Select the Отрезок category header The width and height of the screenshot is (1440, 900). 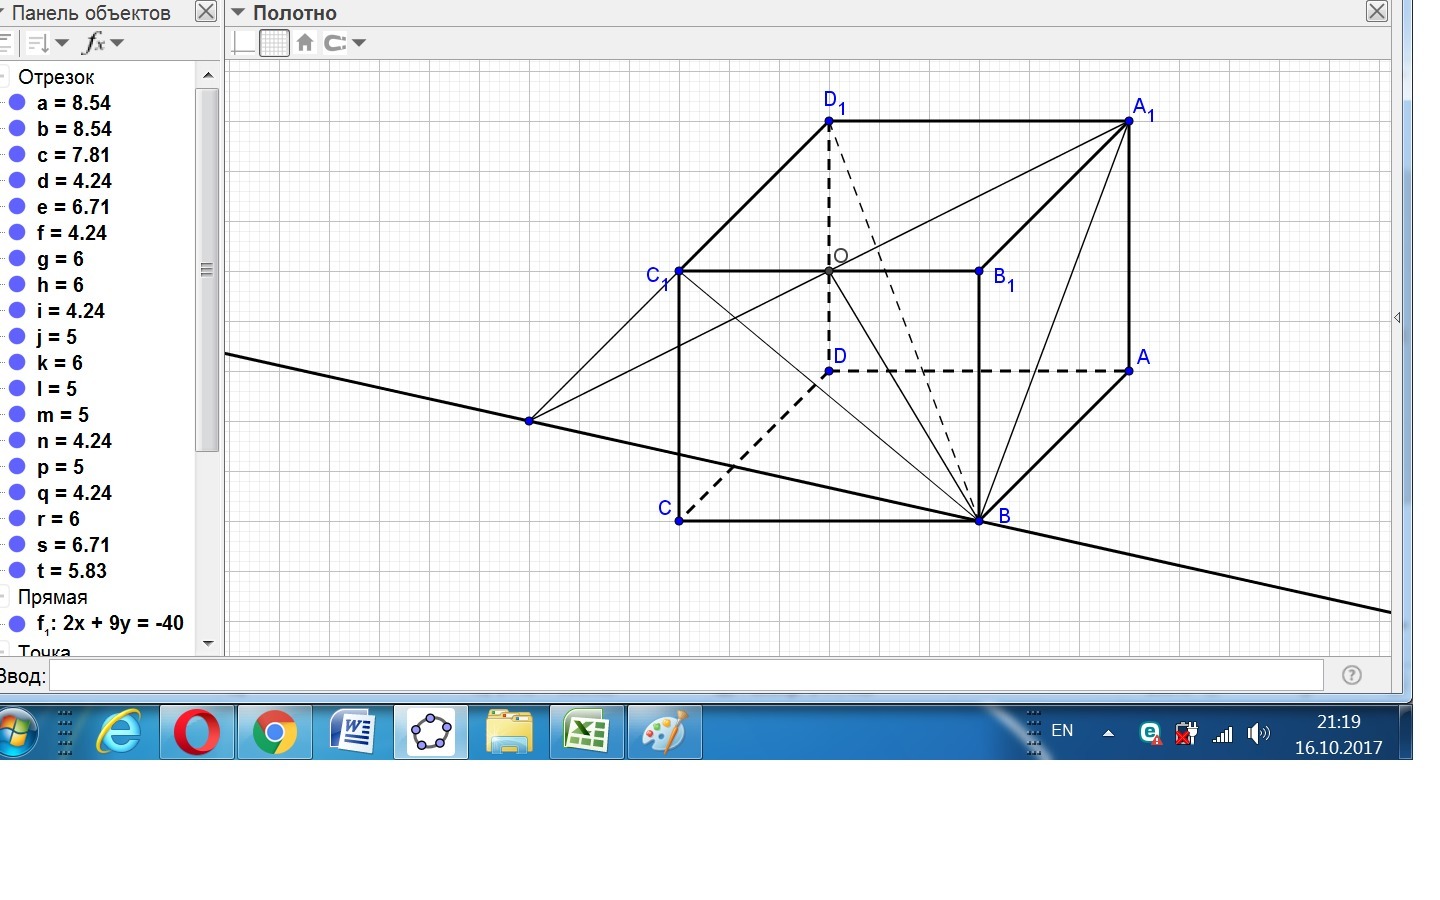(56, 77)
